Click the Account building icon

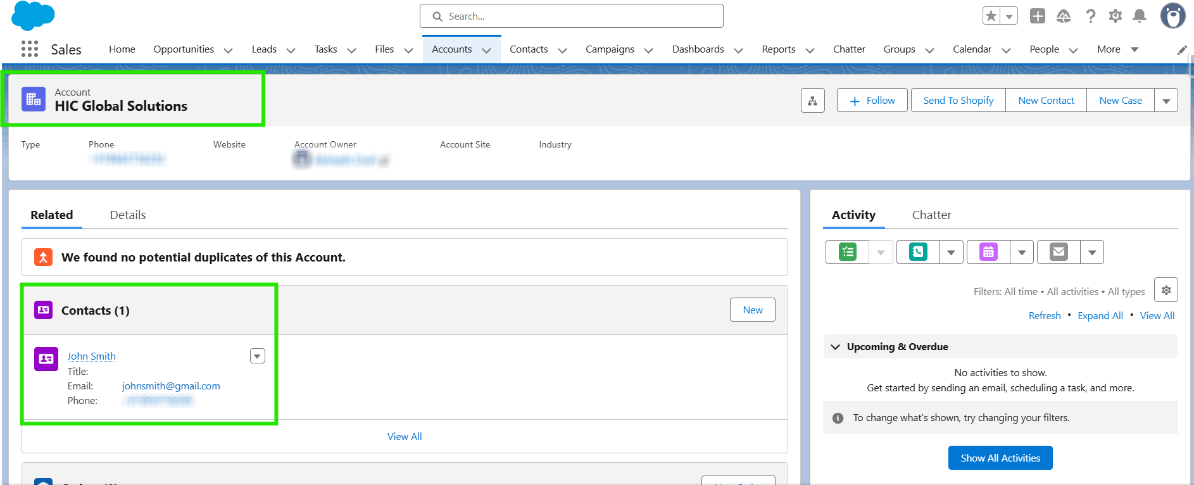[x=34, y=99]
